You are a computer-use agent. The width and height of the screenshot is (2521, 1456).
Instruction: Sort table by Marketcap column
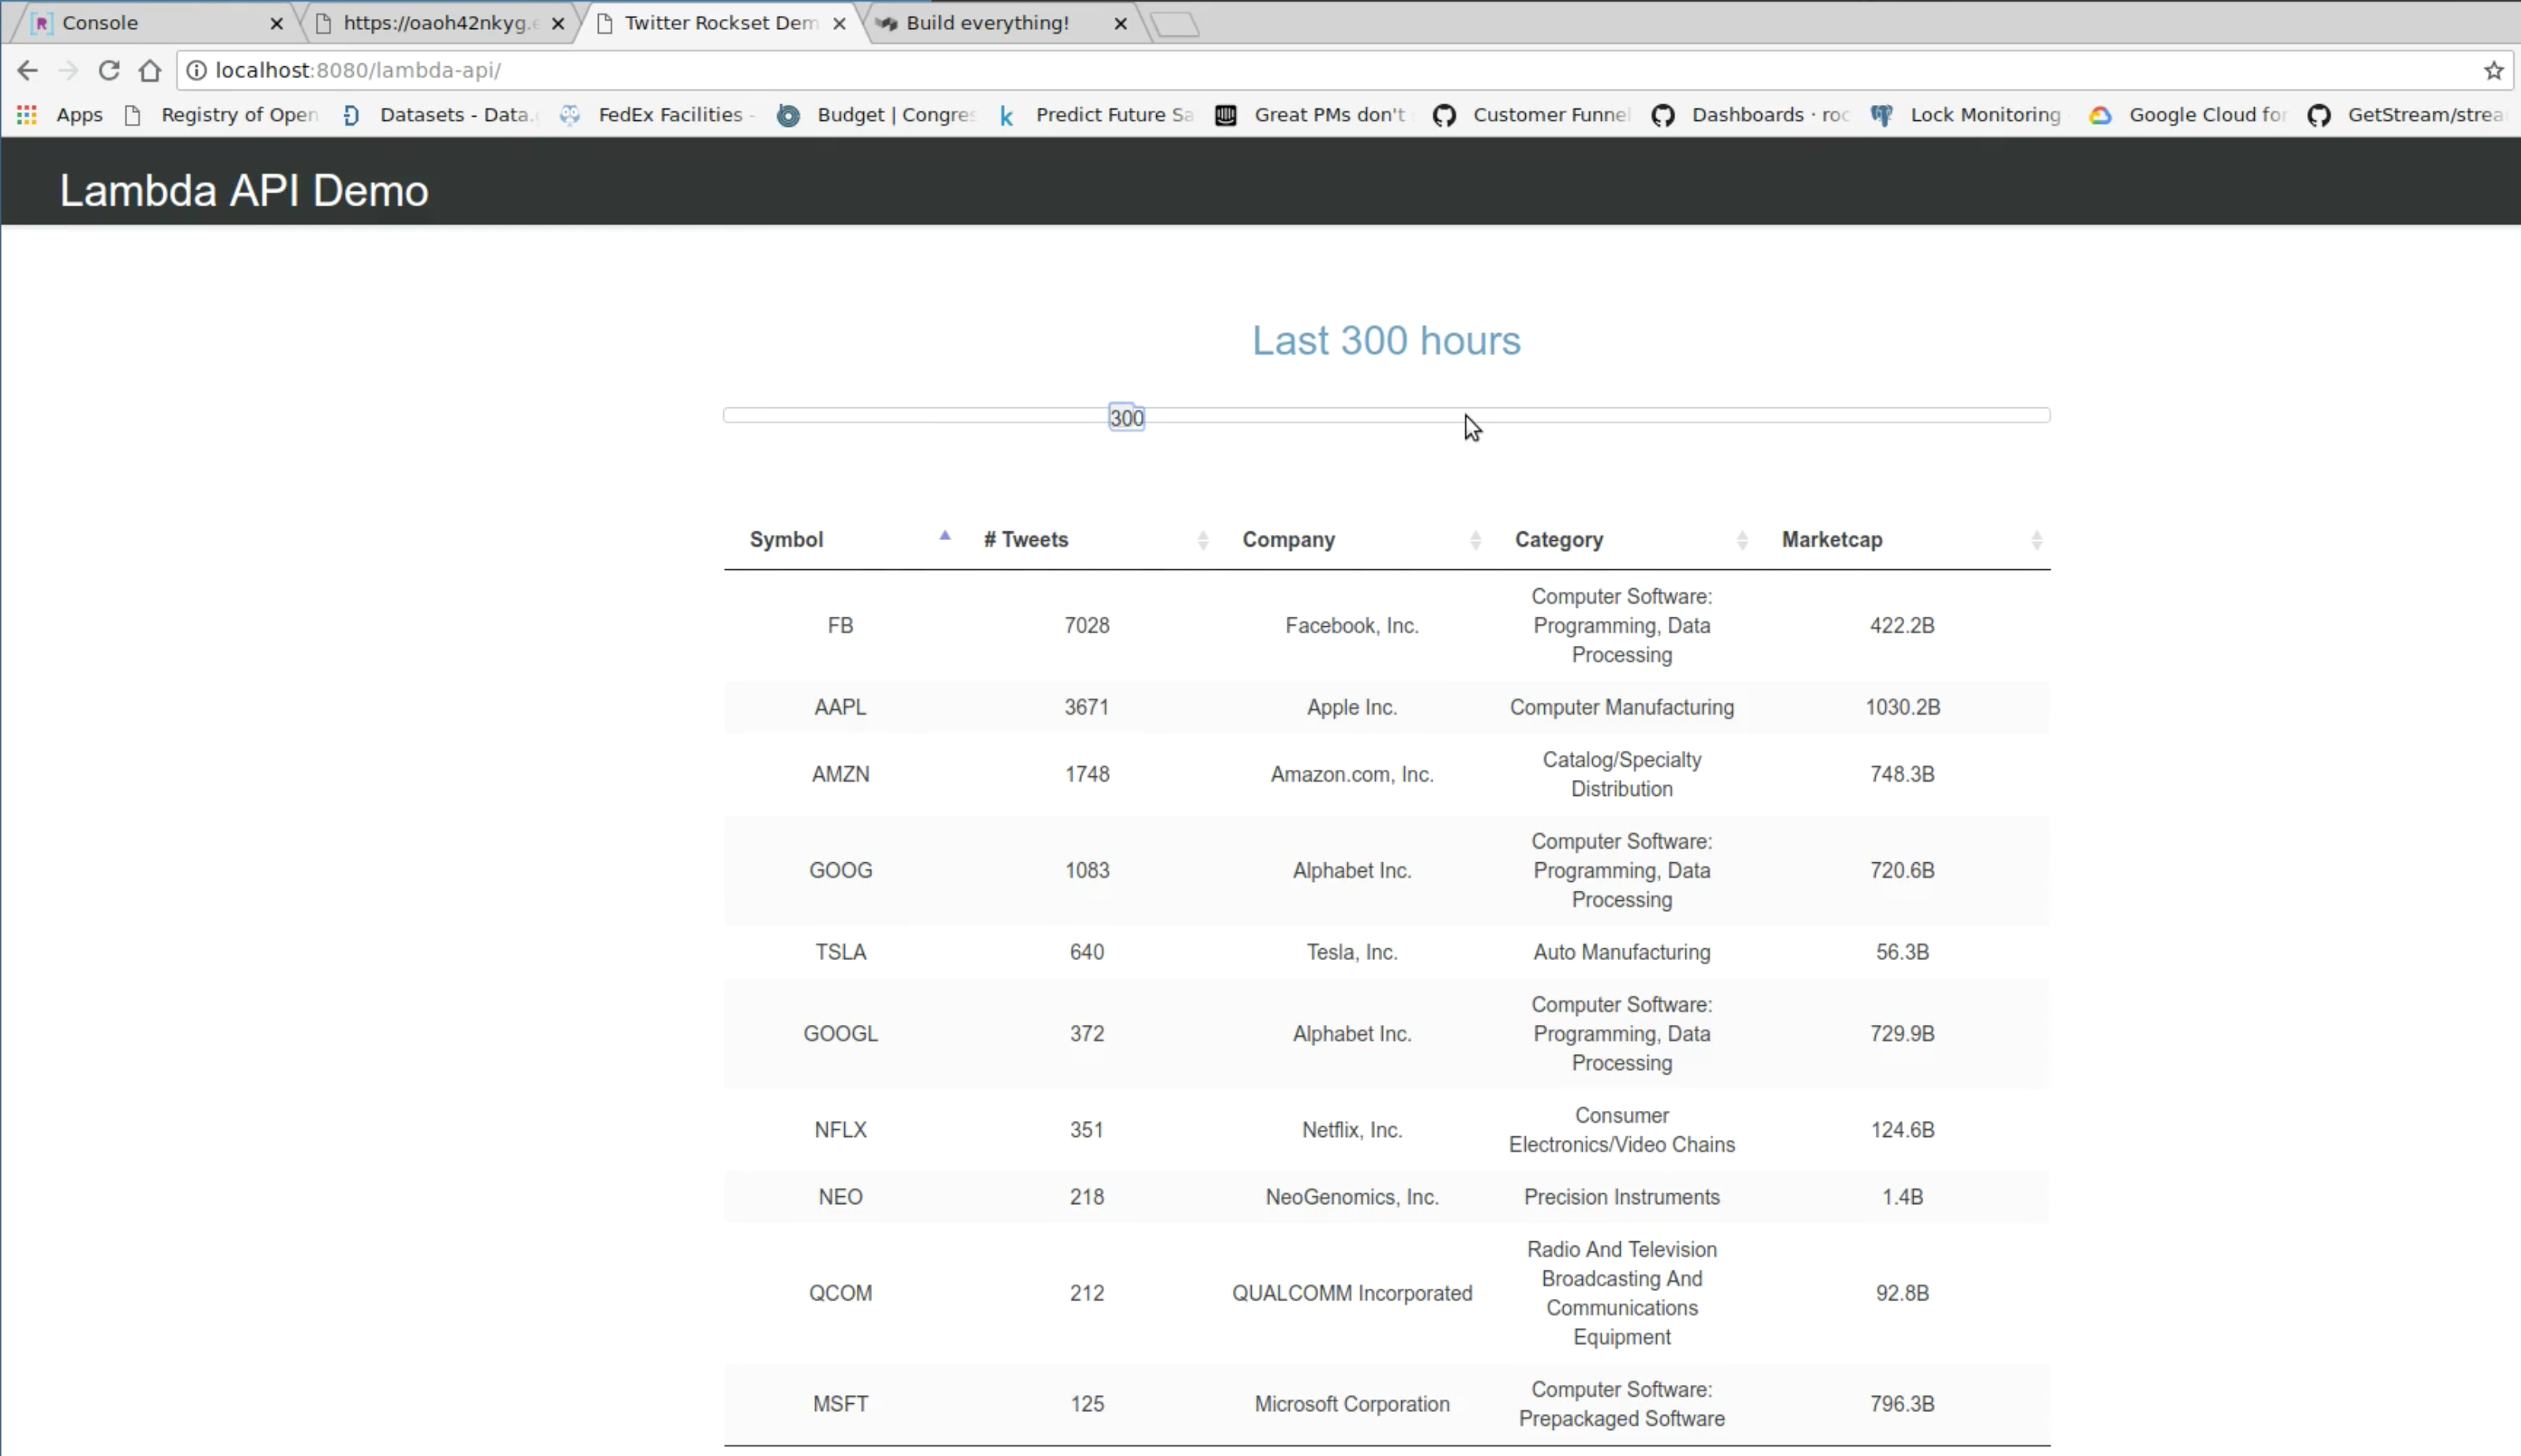tap(1831, 540)
